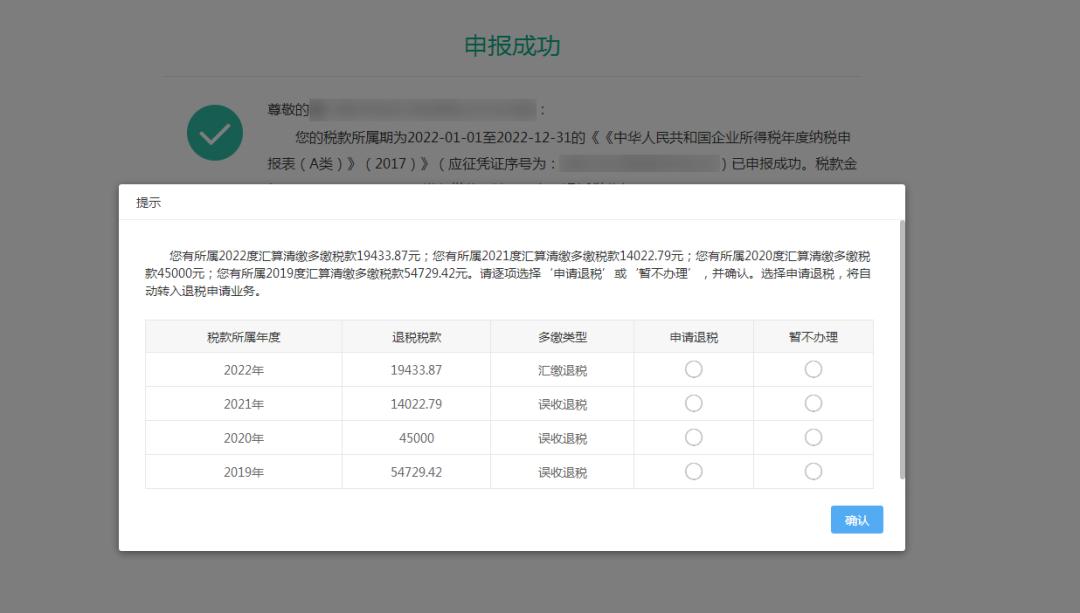Screen dimensions: 1080x613
Task: Click the blue 确认 confirm button
Action: tap(856, 519)
